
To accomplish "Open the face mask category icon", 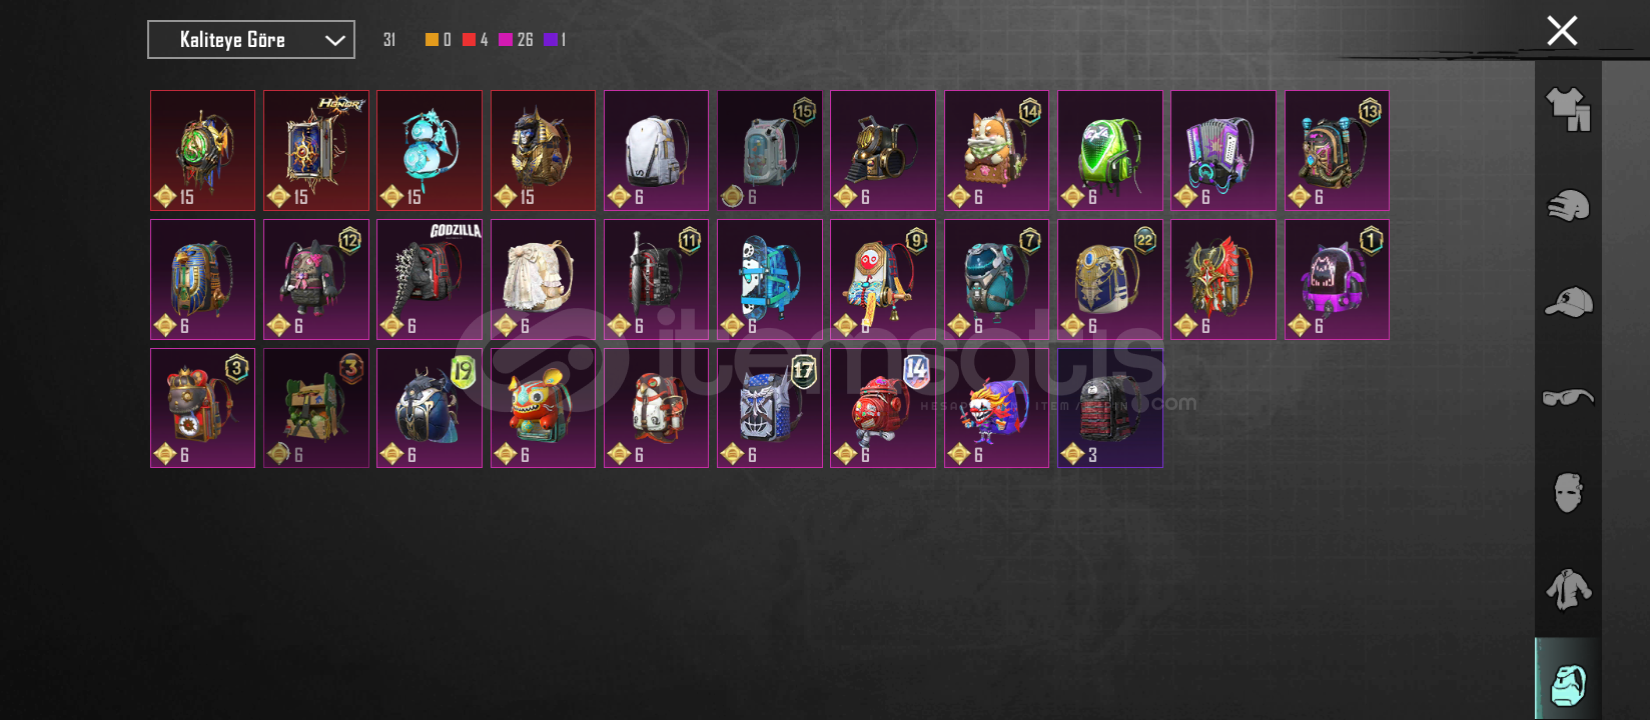I will 1568,493.
